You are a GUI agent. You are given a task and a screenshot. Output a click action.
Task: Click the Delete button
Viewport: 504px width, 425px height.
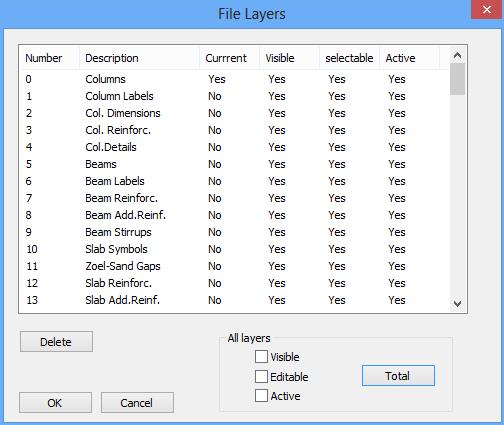pos(56,342)
